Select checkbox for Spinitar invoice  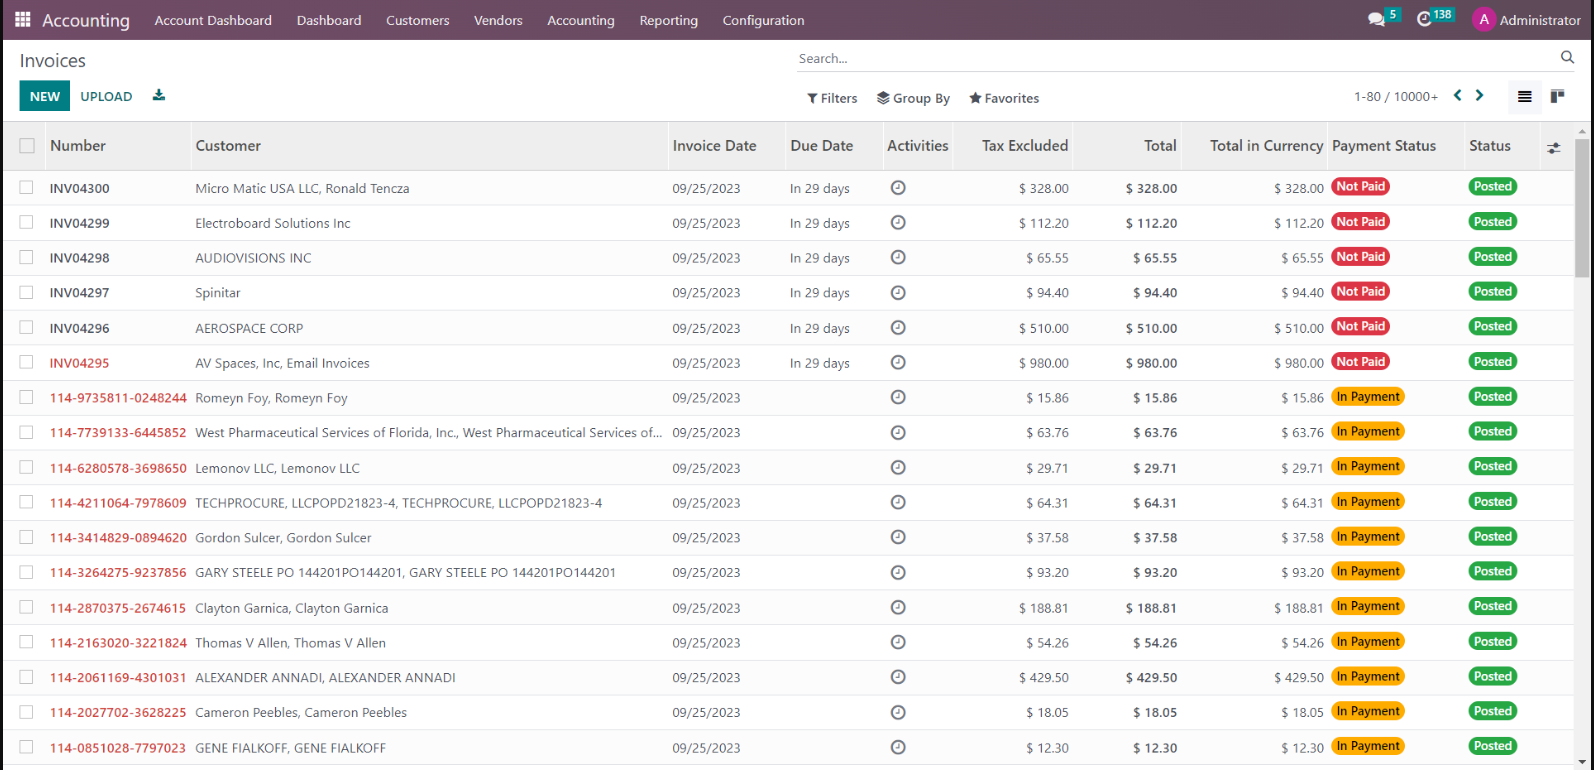(x=26, y=292)
